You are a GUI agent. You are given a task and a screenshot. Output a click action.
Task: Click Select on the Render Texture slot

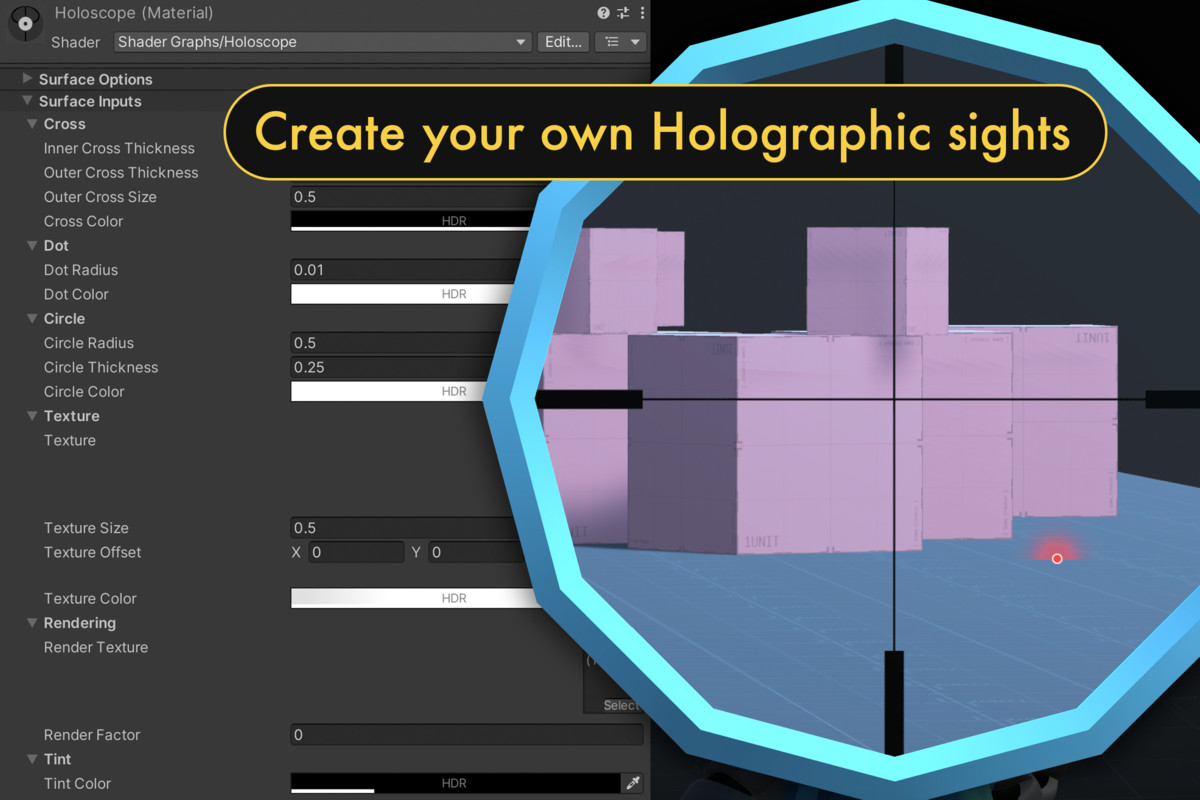point(620,705)
